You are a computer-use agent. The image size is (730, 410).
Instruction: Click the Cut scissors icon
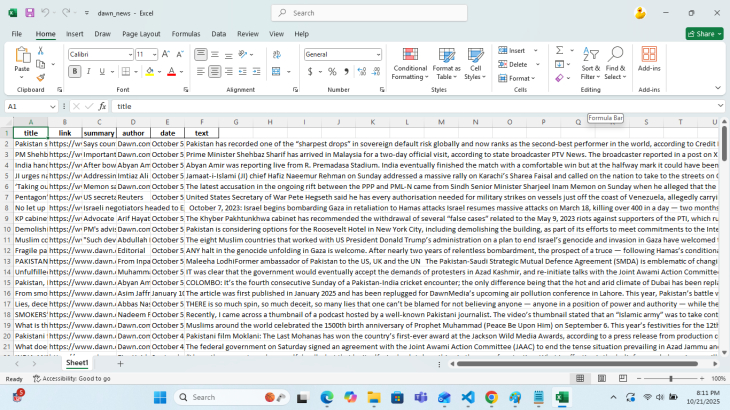[40, 51]
